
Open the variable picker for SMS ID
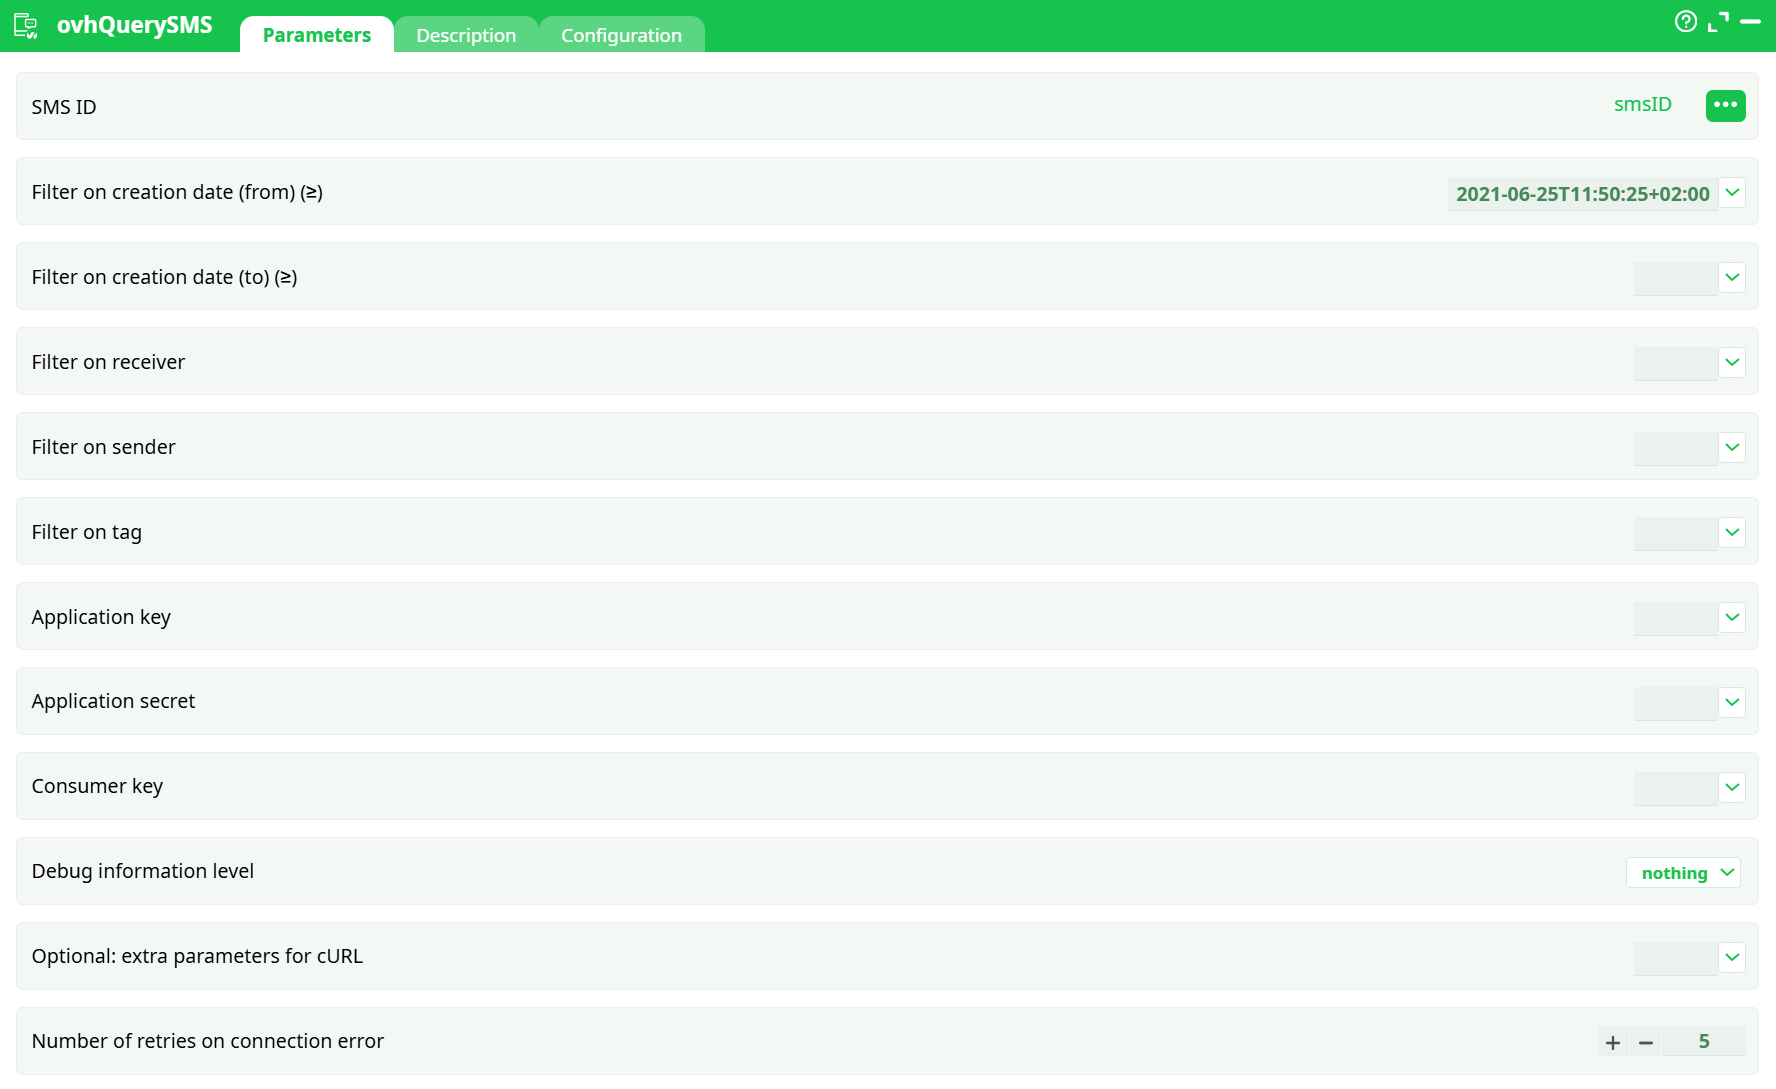point(1726,105)
